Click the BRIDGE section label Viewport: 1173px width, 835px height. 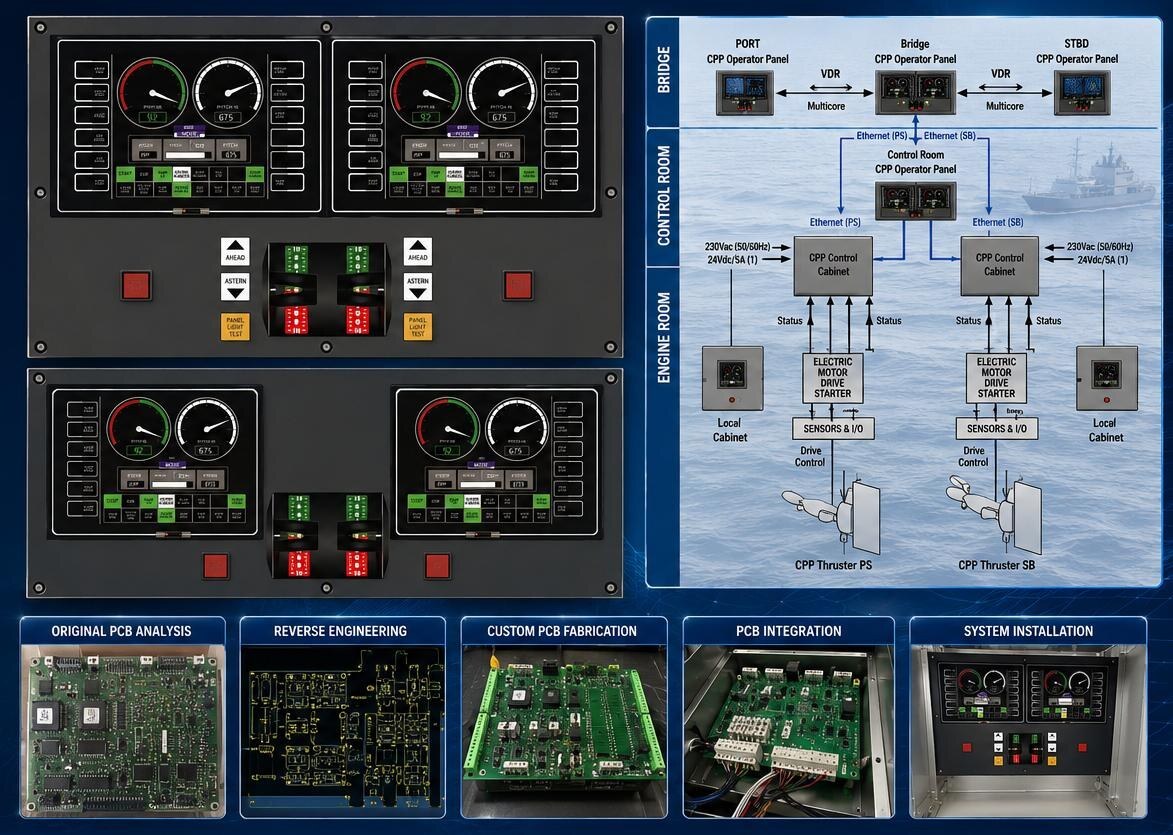point(664,70)
